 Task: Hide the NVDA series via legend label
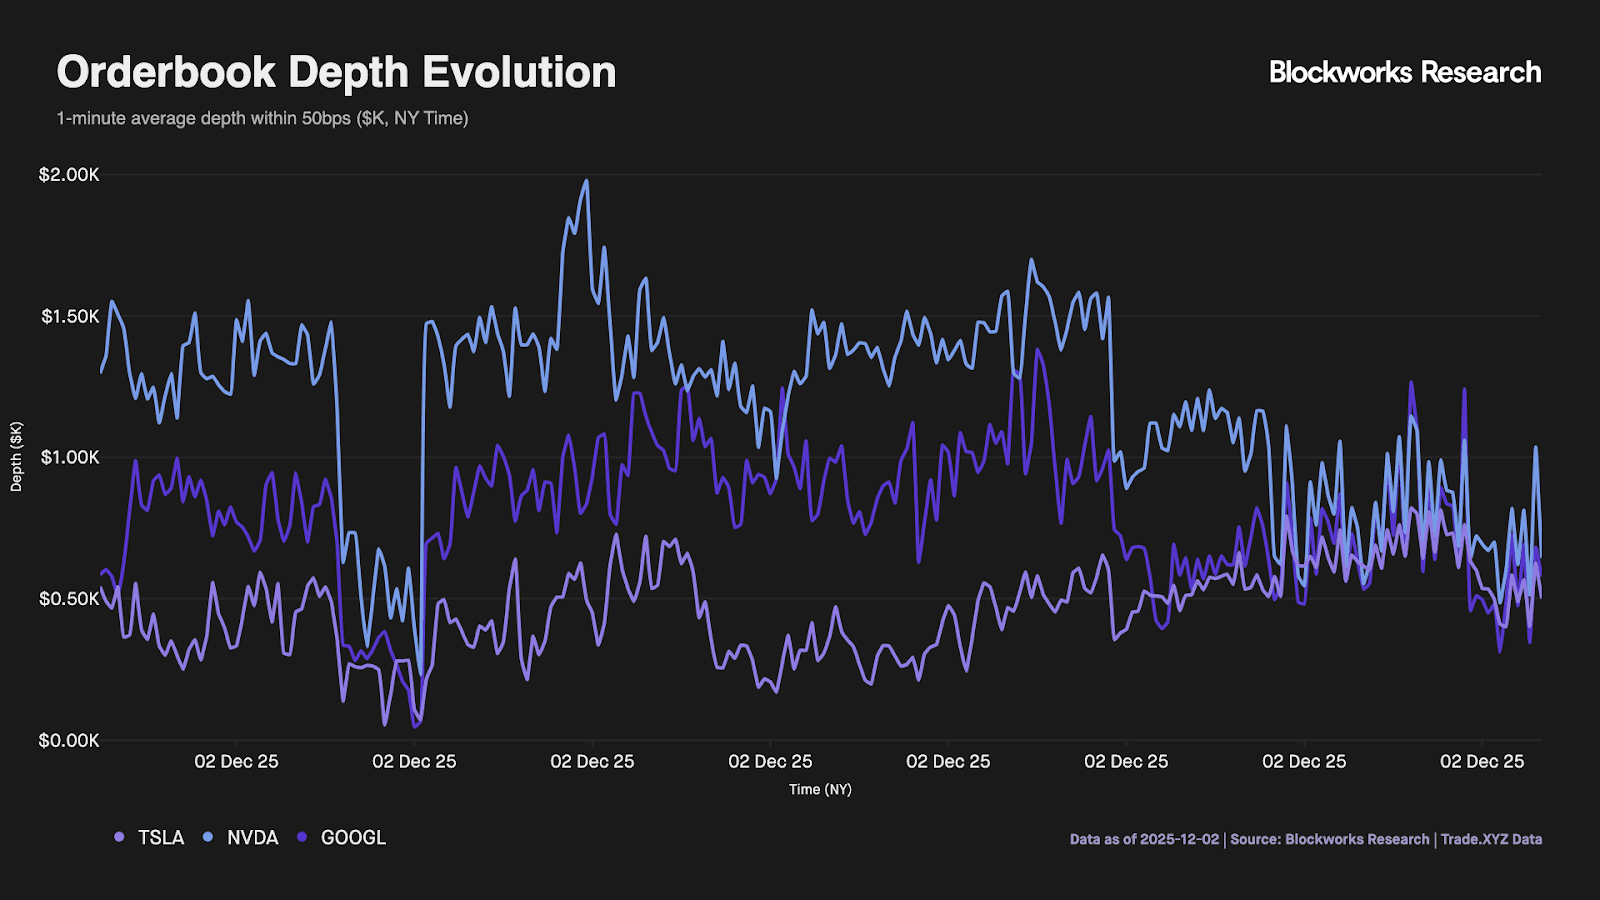pos(252,837)
